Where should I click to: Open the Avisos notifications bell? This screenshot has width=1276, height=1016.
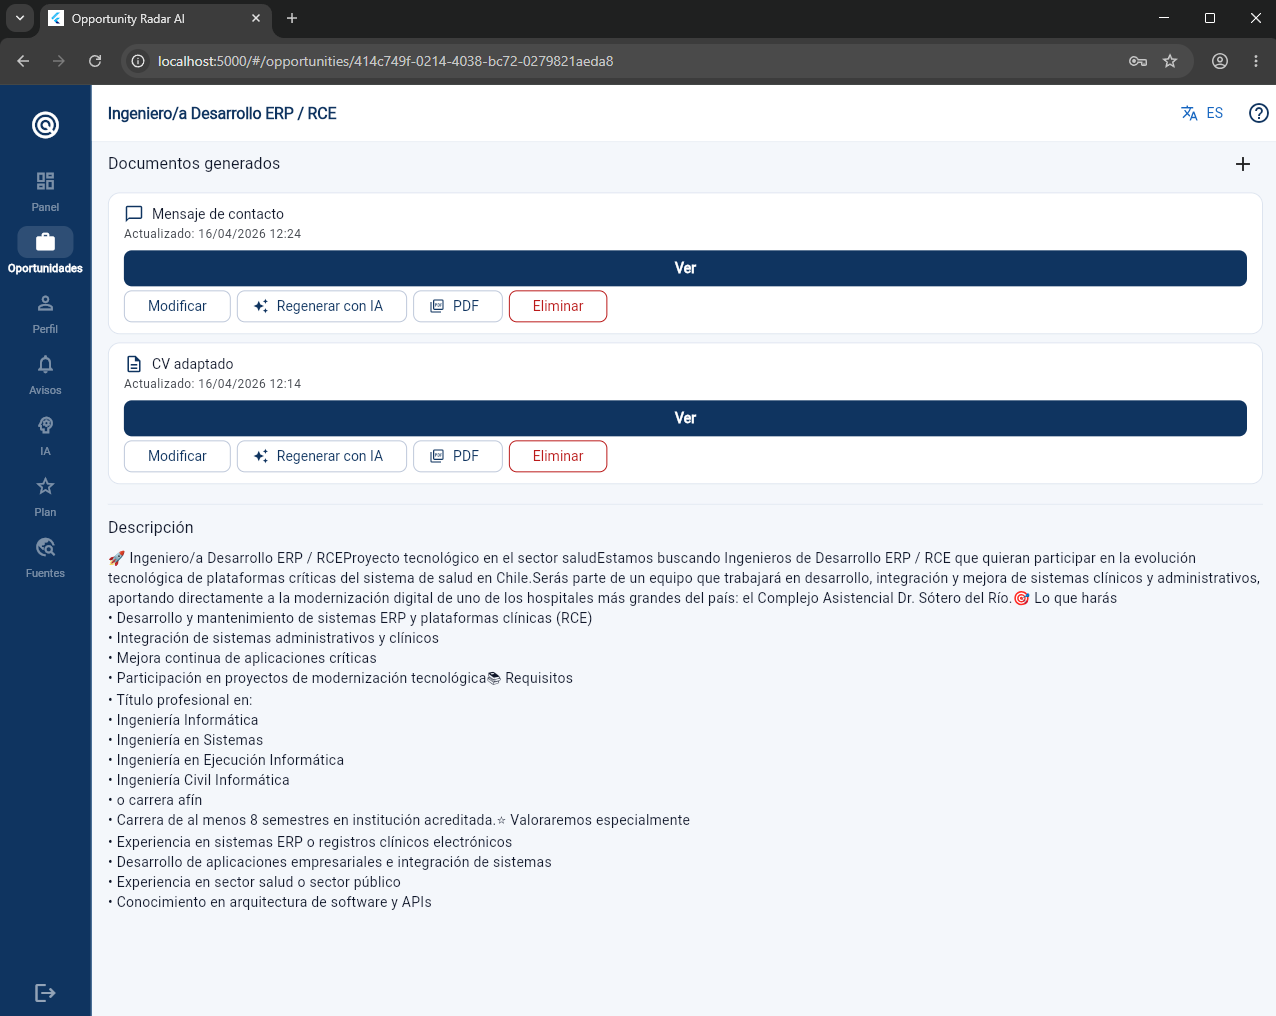point(45,374)
